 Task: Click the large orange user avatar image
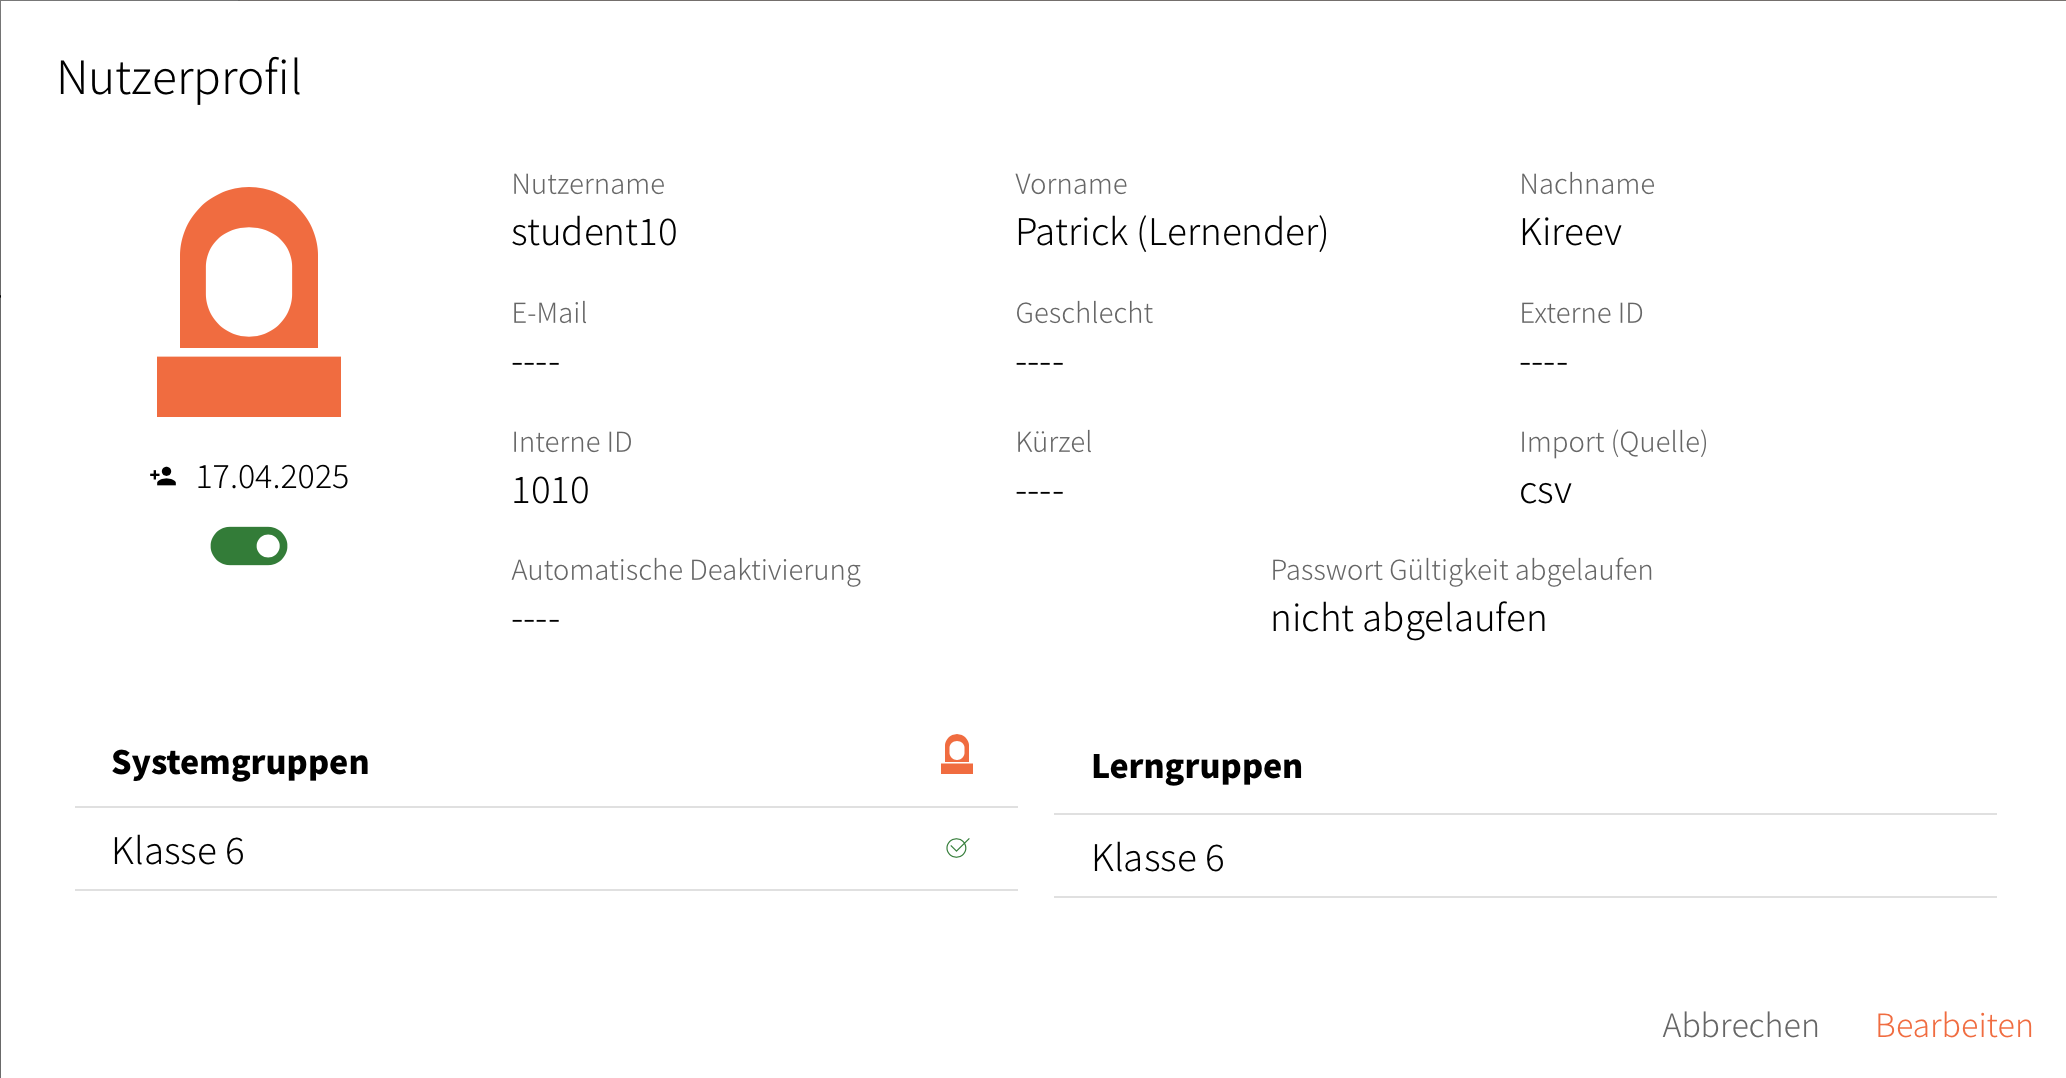(x=249, y=302)
